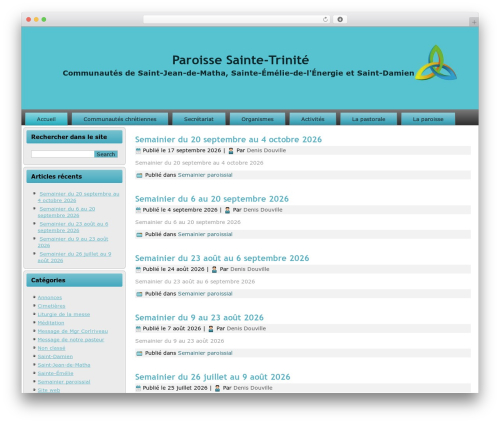This screenshot has height=423, width=500.
Task: Open Liturgie de la messe category
Action: 64,314
